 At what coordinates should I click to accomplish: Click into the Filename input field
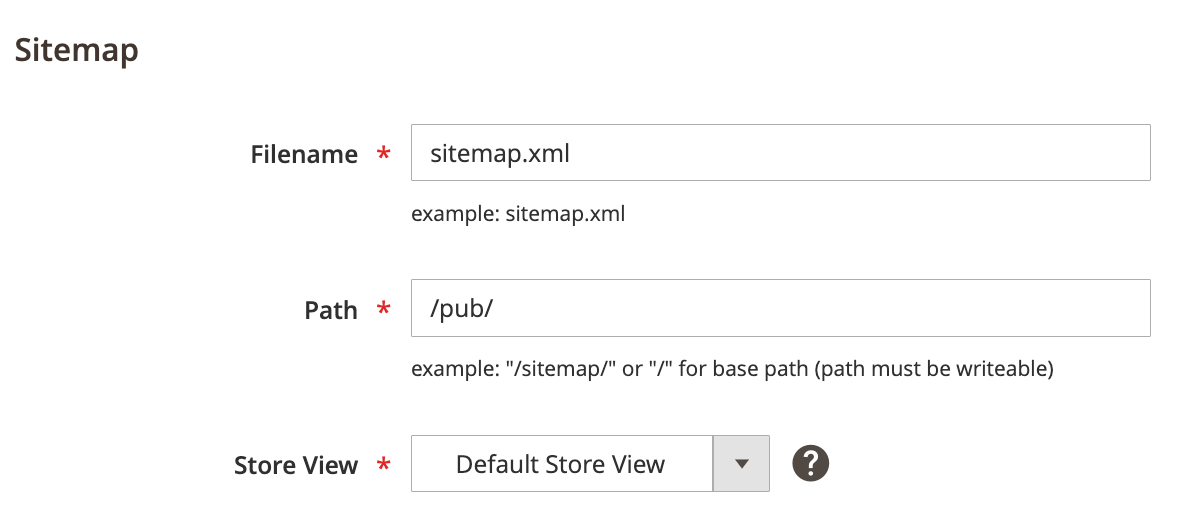pos(780,153)
